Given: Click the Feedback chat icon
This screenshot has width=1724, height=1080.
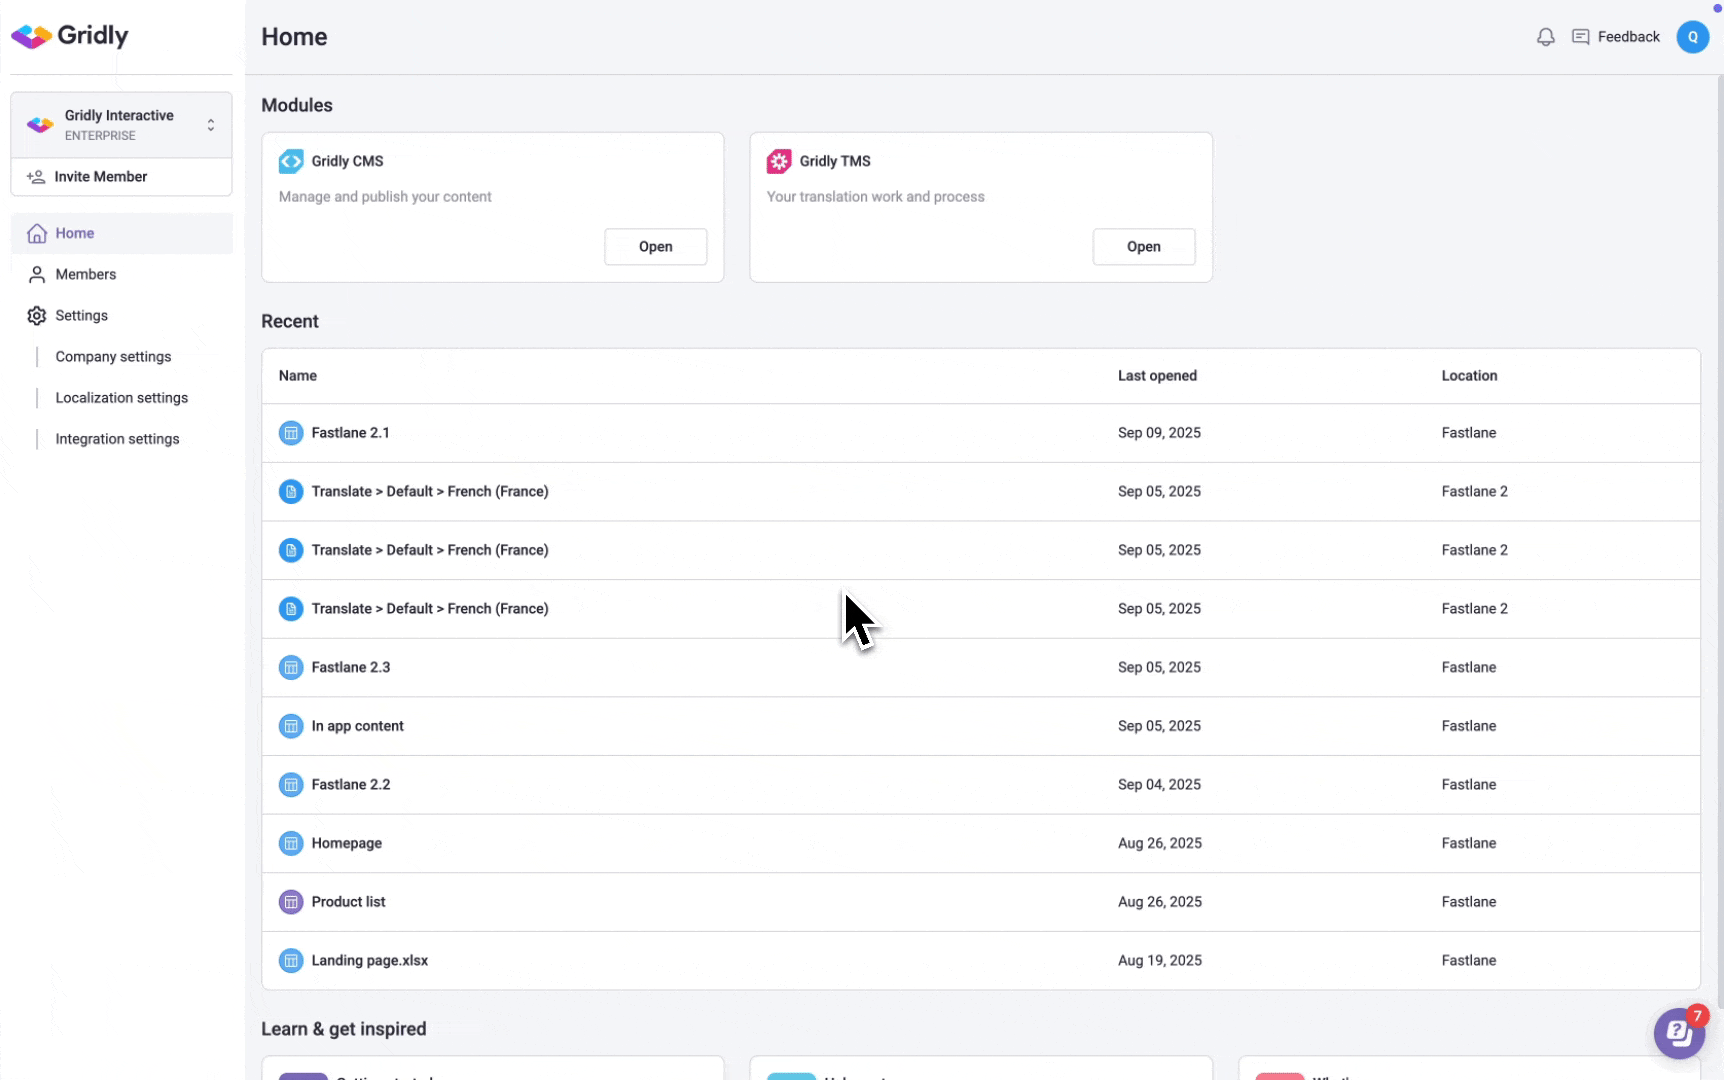Looking at the screenshot, I should click(x=1580, y=37).
